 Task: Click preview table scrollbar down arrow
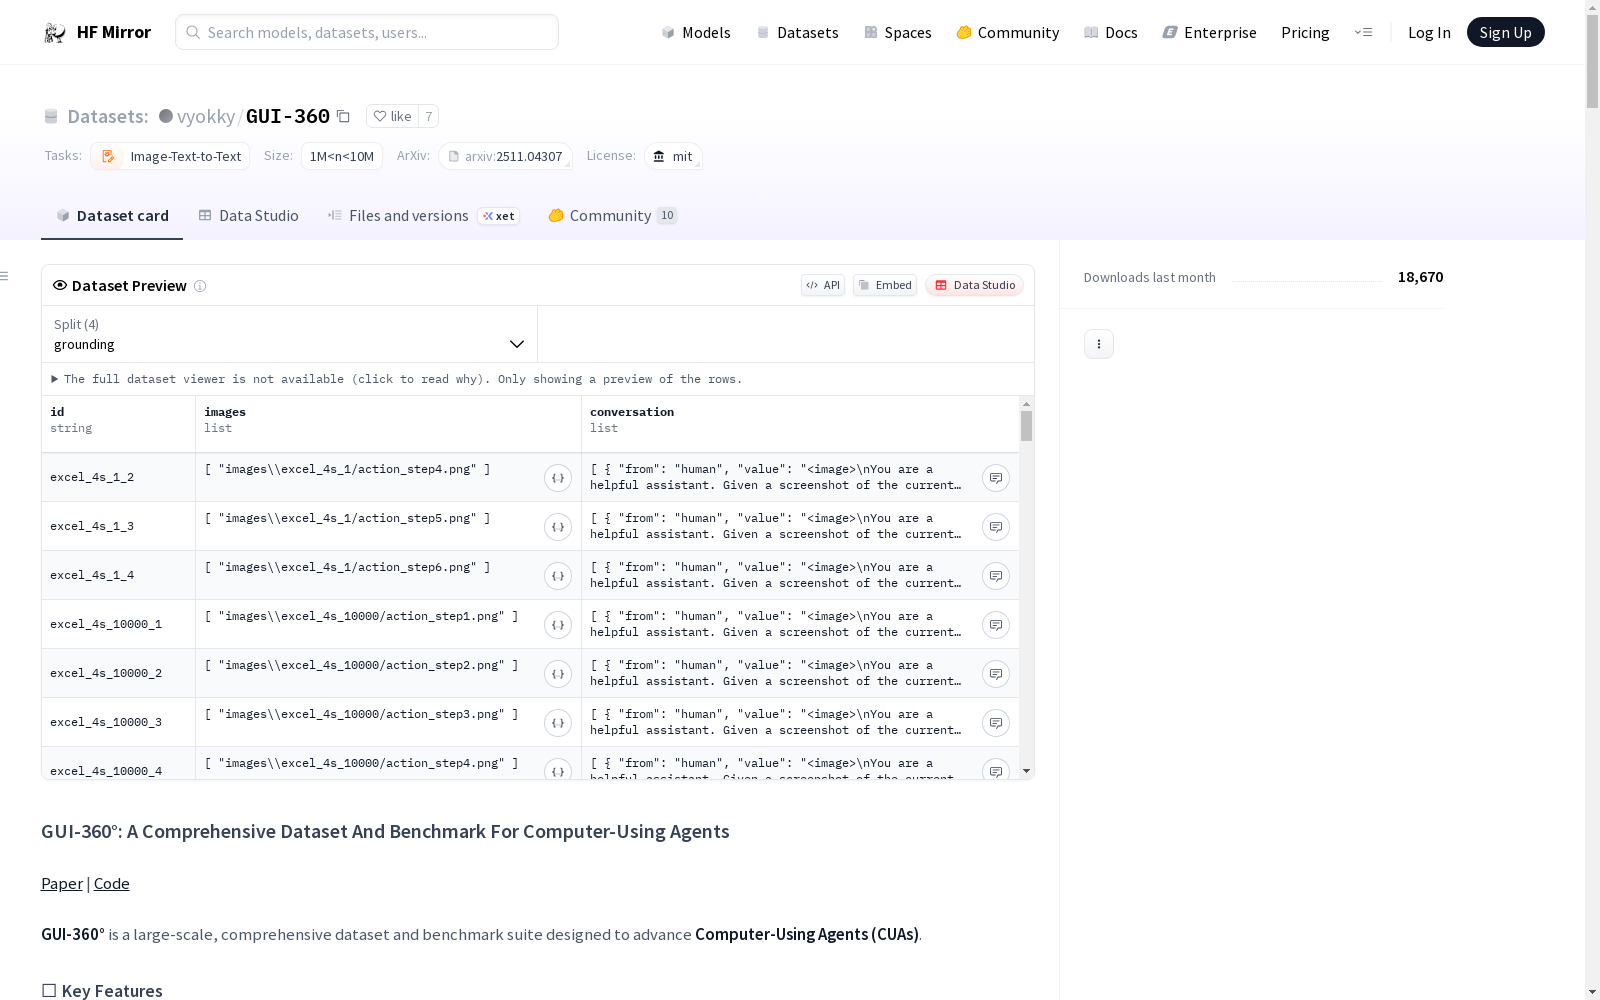1026,771
